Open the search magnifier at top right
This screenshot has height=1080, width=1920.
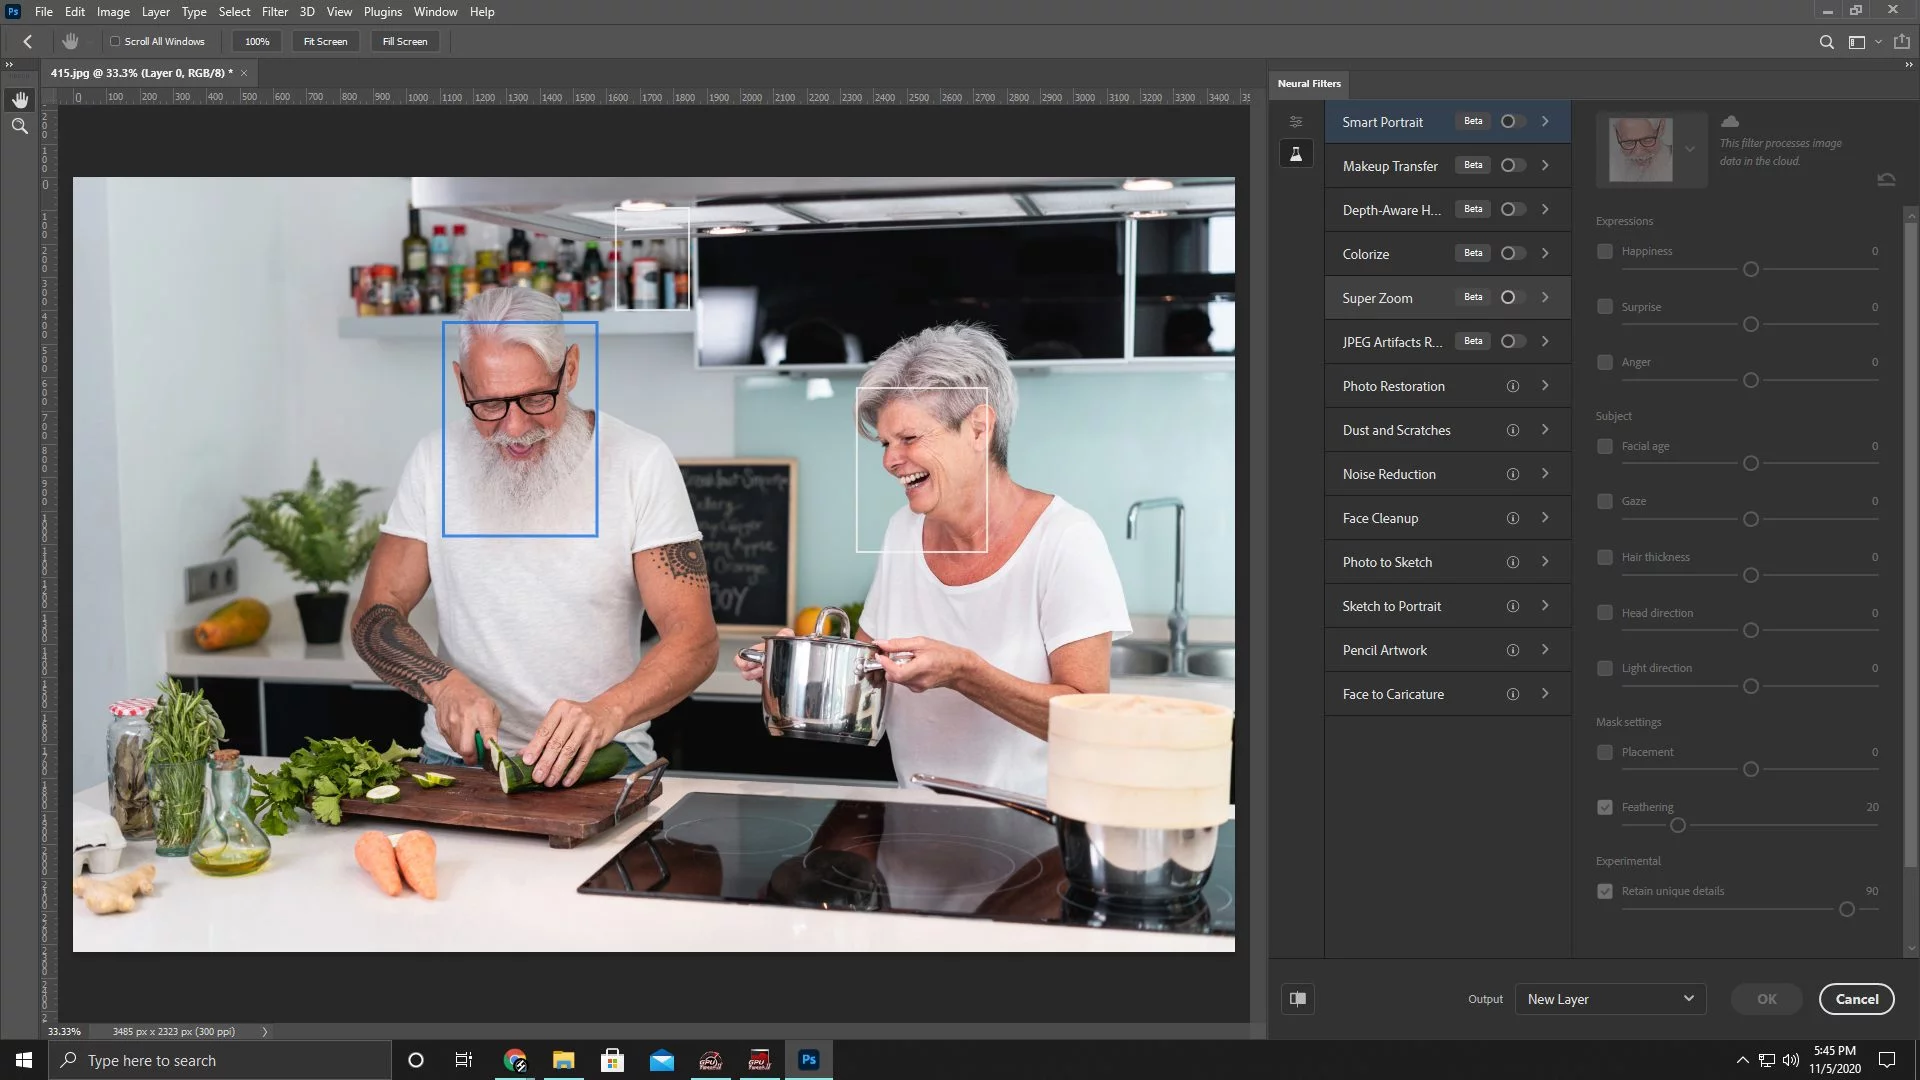click(x=1826, y=42)
